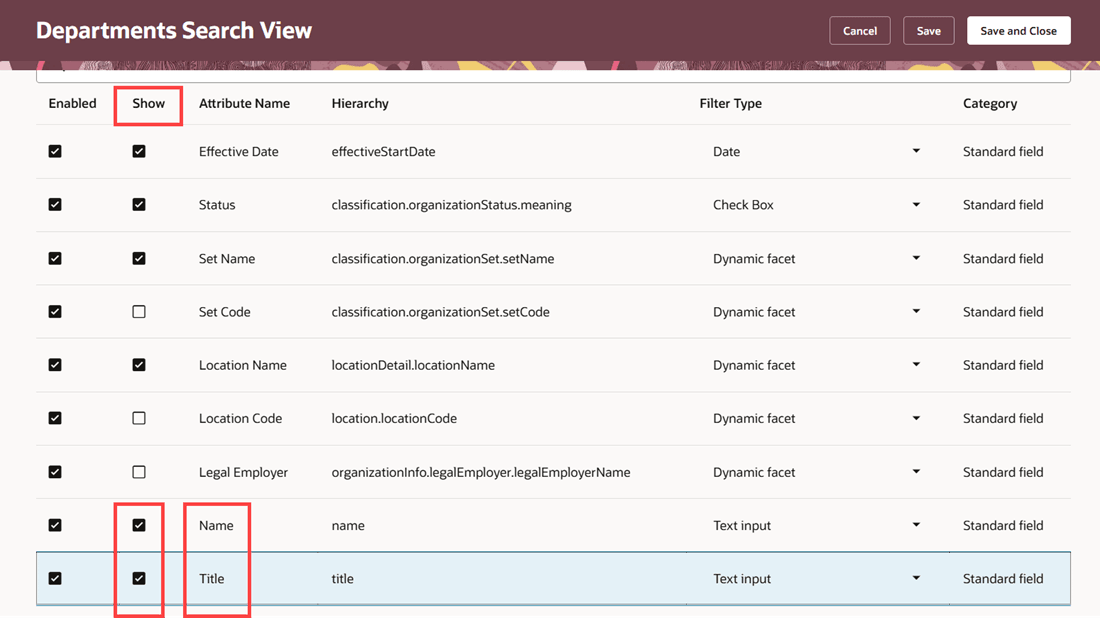Uncheck Enabled for the Name attribute

pyautogui.click(x=55, y=525)
